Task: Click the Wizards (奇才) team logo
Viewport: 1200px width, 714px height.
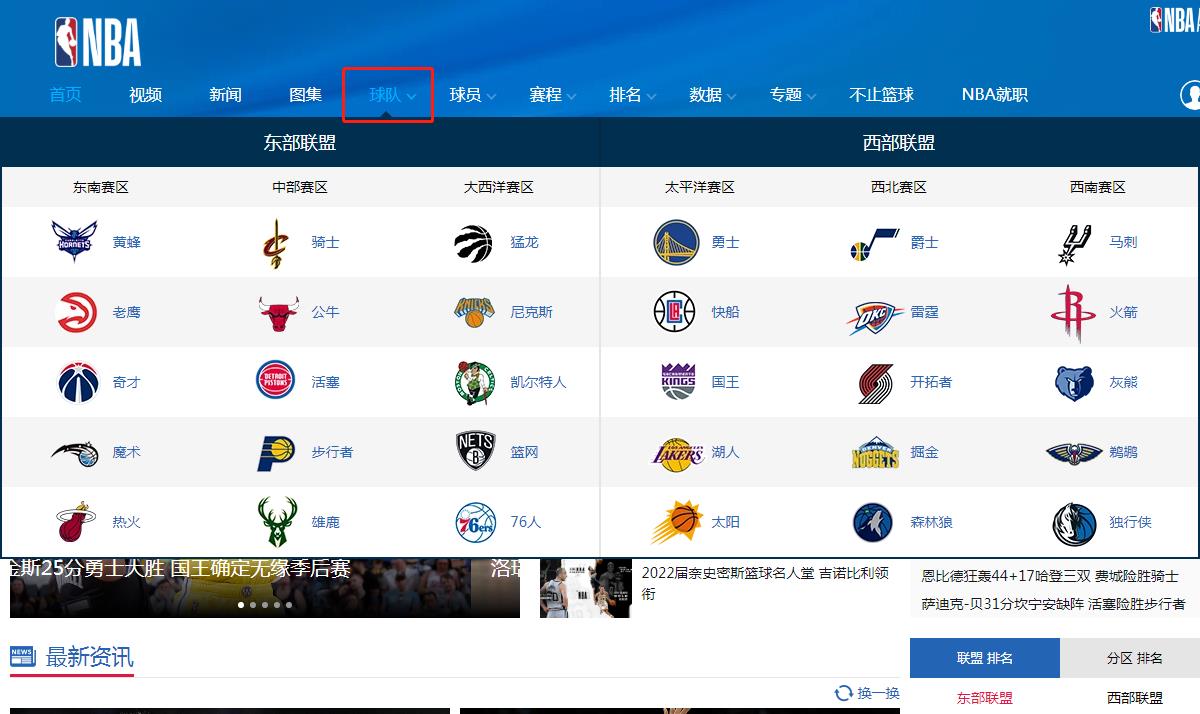Action: coord(77,382)
